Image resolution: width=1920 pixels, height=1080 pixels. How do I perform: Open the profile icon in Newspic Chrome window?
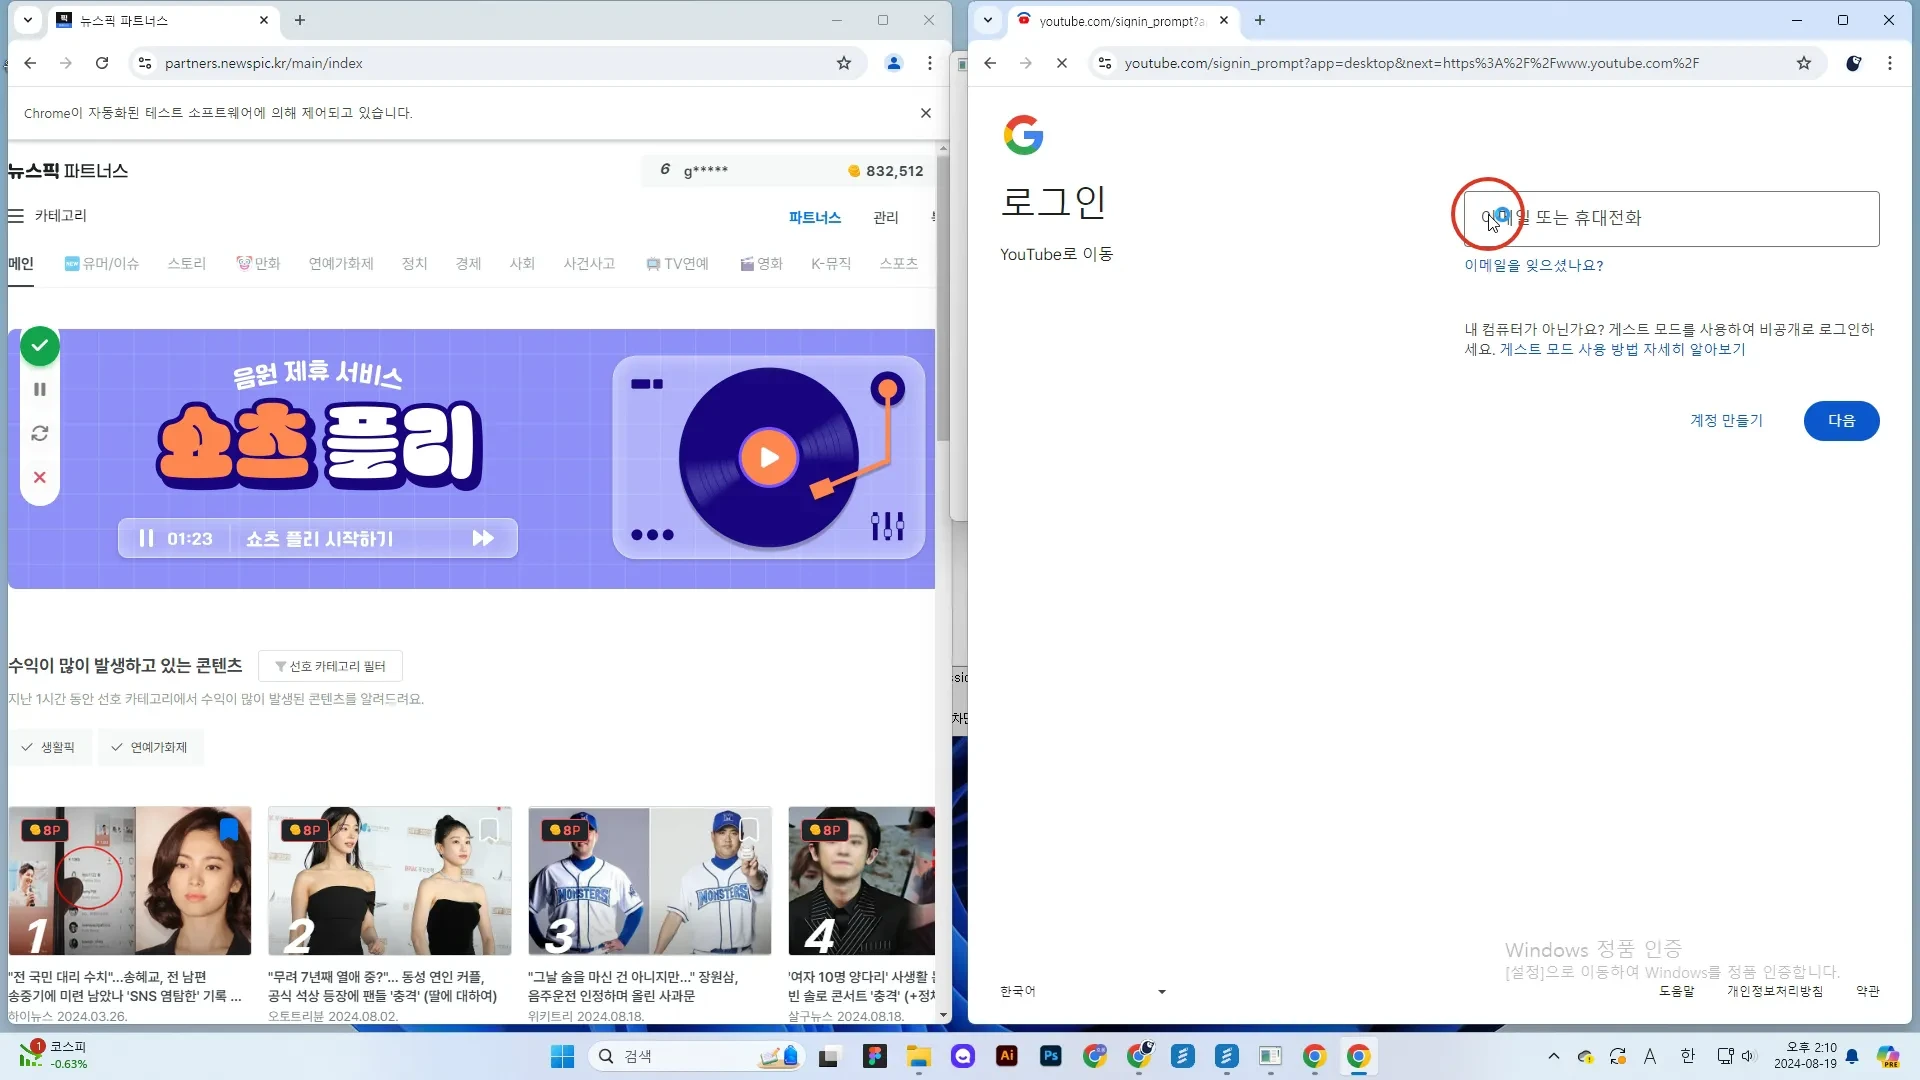tap(894, 63)
